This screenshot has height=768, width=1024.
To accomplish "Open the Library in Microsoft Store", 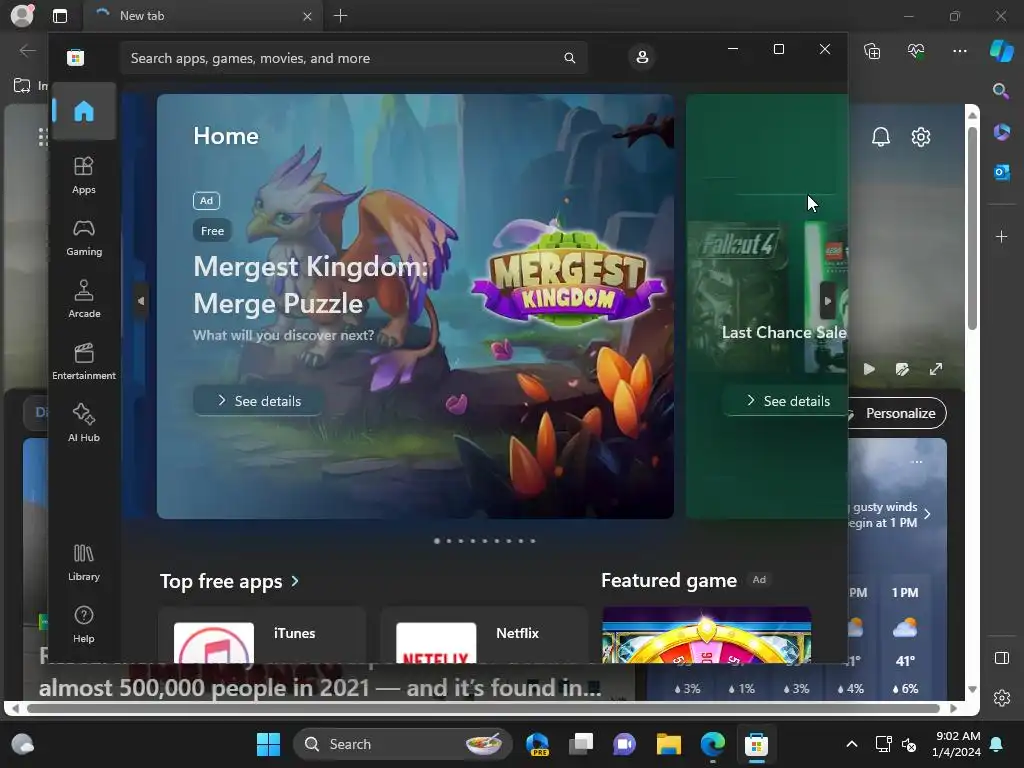I will tap(84, 562).
